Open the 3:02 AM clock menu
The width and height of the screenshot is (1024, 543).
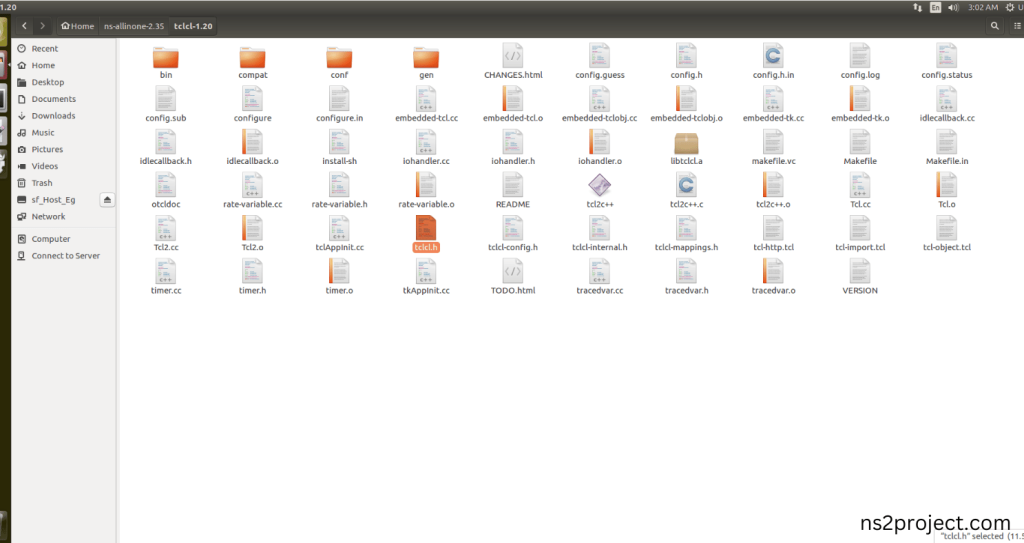click(x=983, y=7)
